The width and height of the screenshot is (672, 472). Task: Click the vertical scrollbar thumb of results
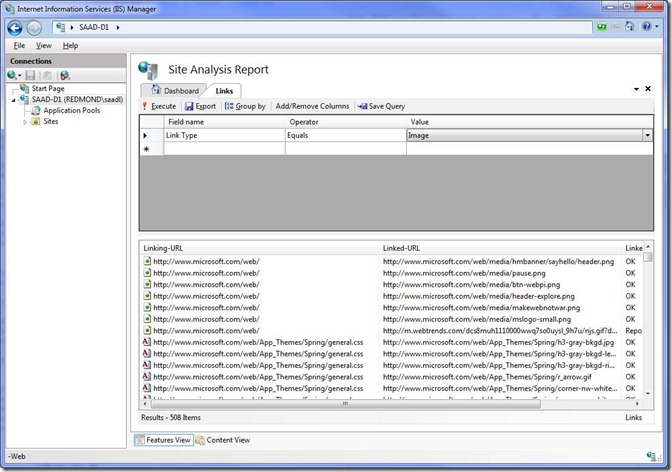click(648, 257)
